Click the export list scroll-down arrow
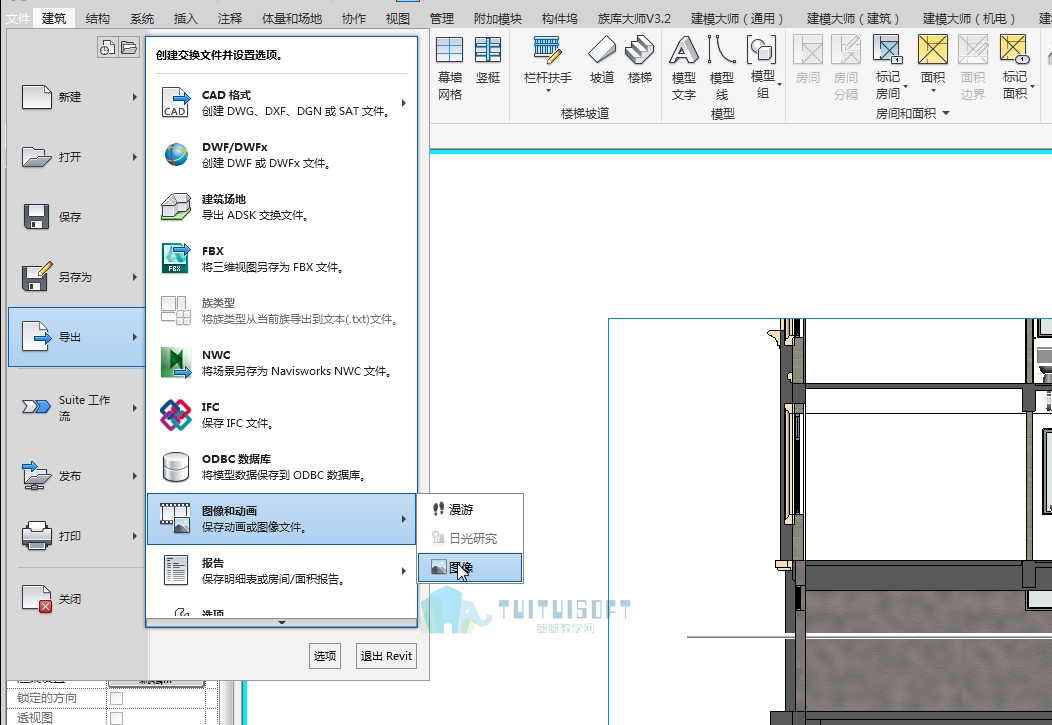This screenshot has height=725, width=1052. coord(282,622)
